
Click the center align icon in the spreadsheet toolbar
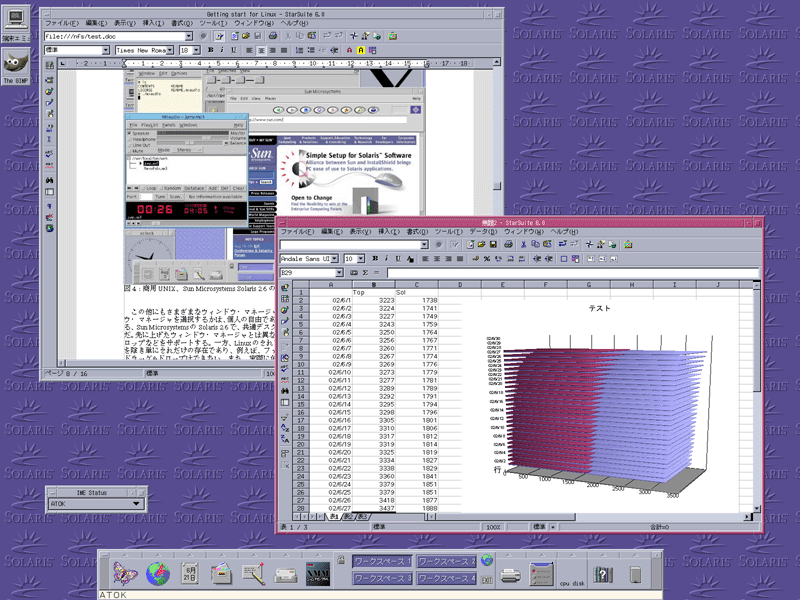pos(437,259)
